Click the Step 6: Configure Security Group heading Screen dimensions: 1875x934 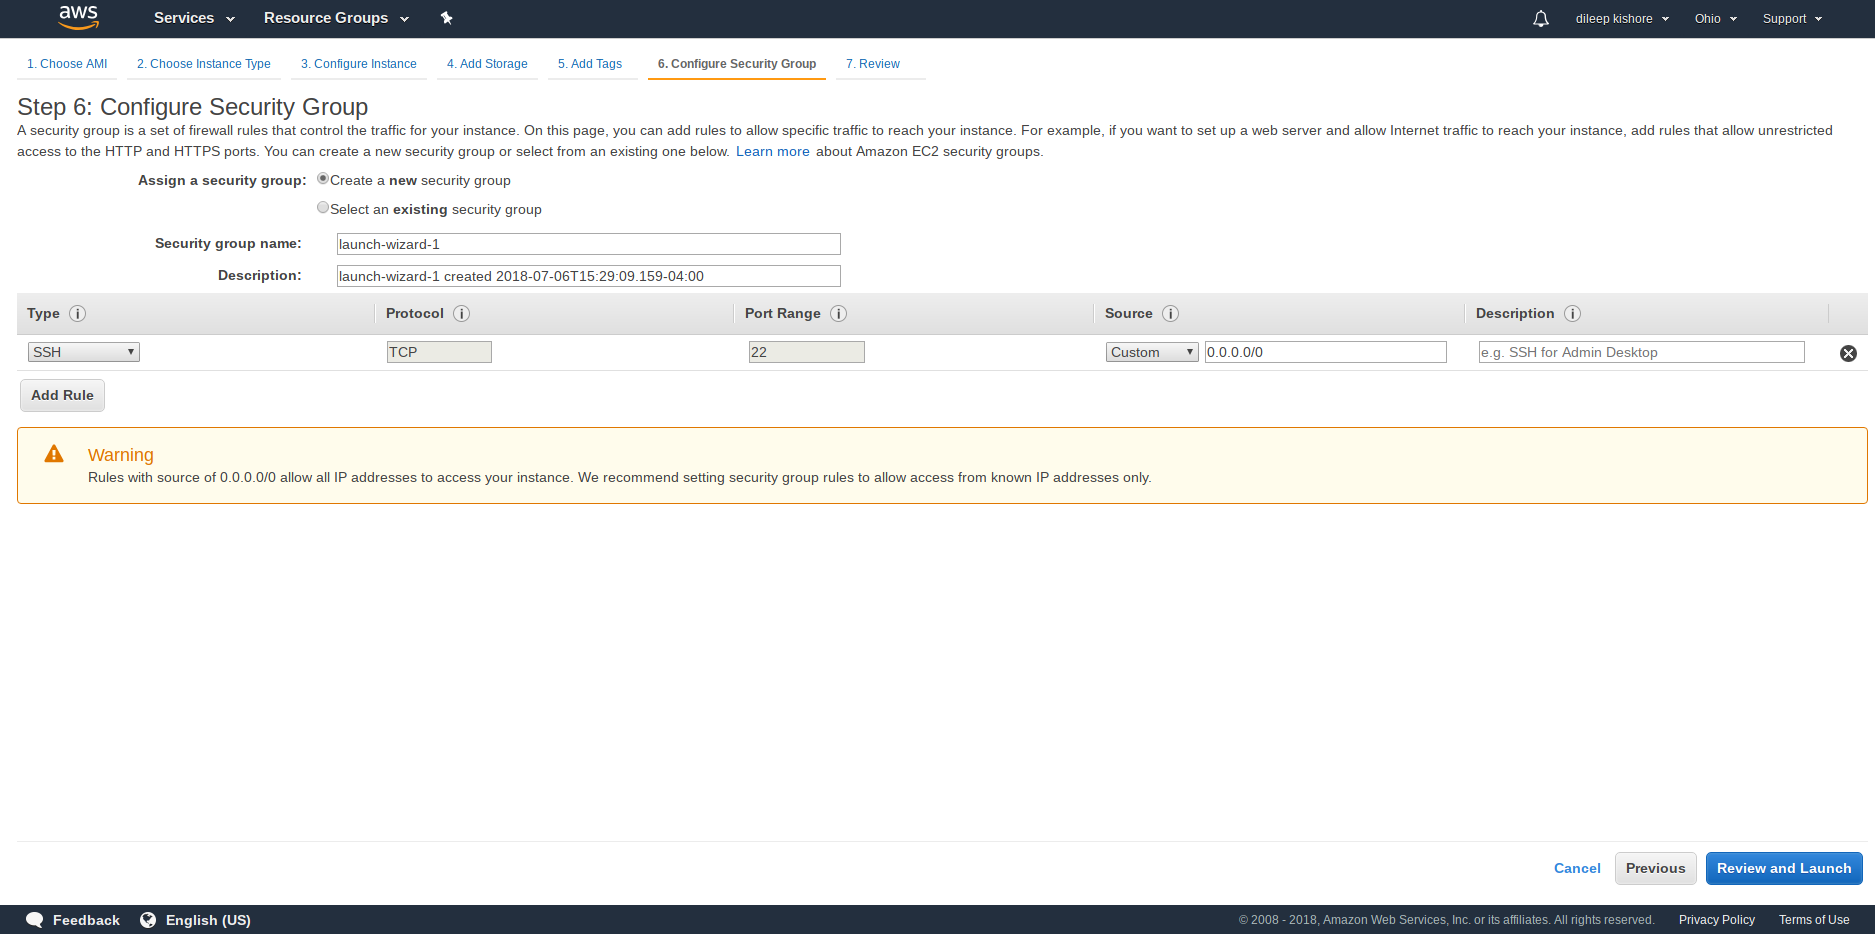tap(193, 107)
